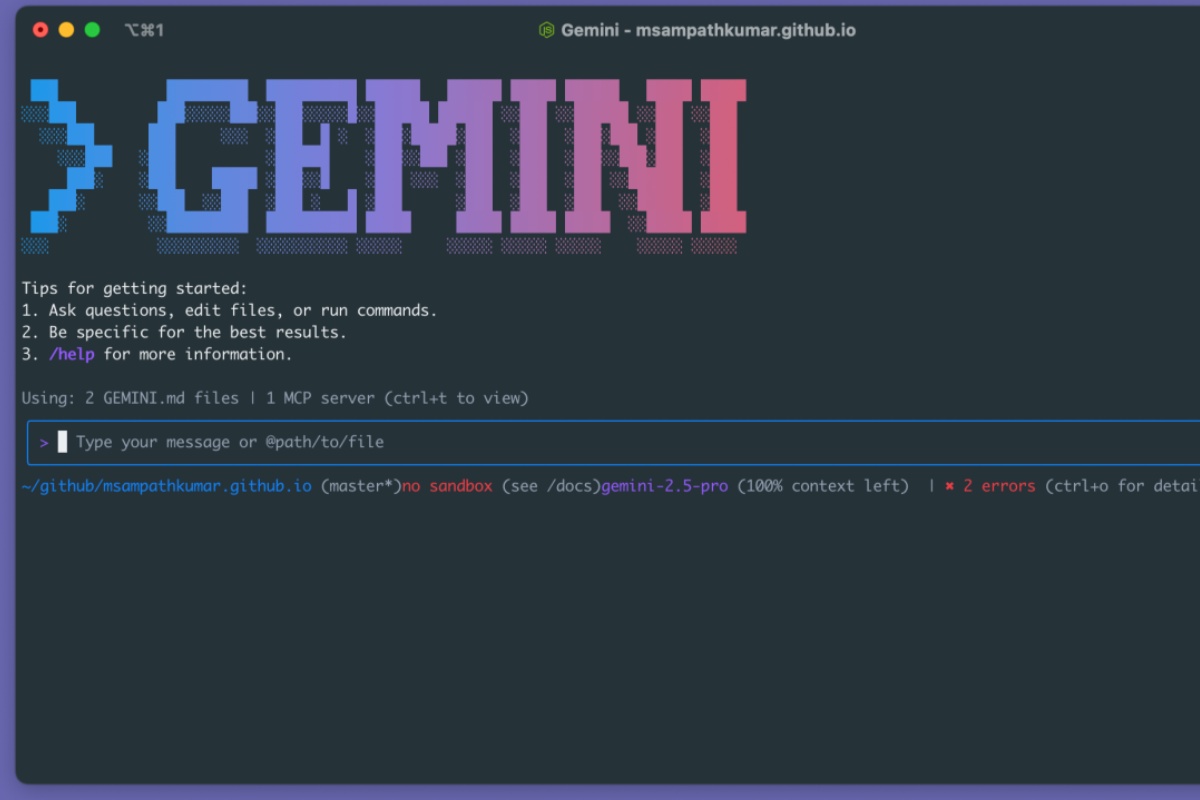
Task: Click the 'no sandbox' status text
Action: 447,486
